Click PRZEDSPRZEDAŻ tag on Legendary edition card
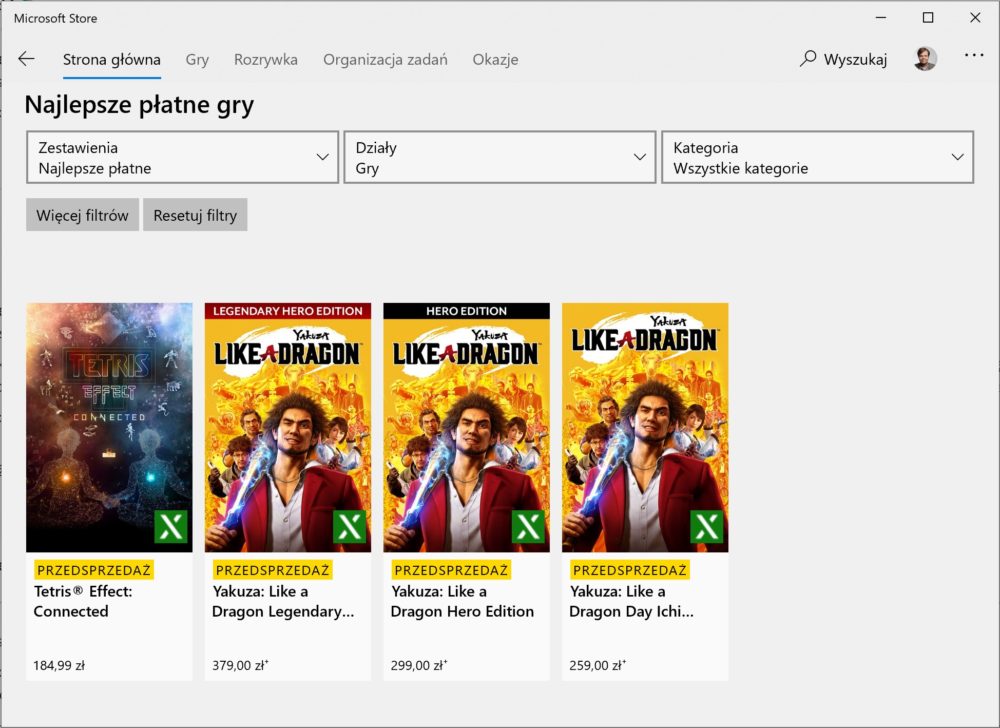This screenshot has width=1000, height=728. [272, 570]
